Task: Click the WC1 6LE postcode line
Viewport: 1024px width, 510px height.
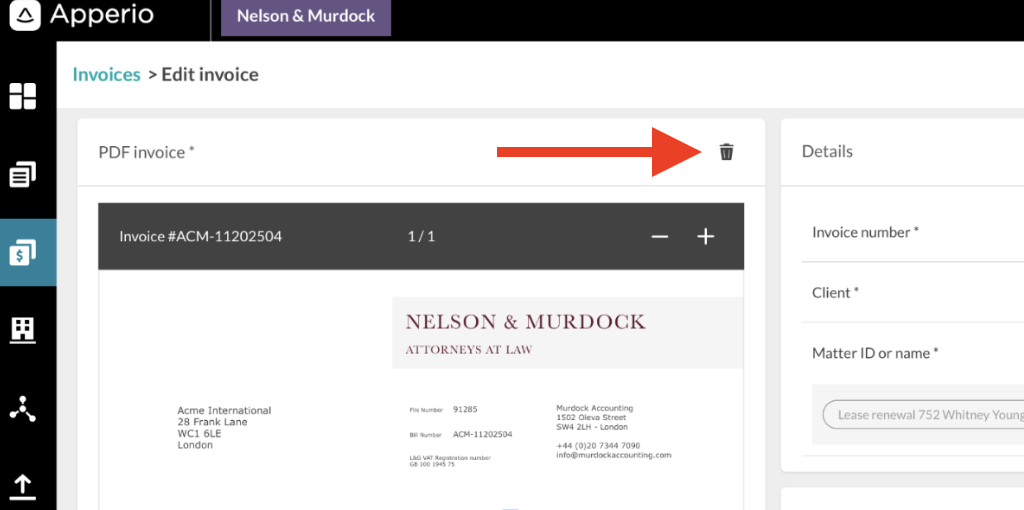Action: pyautogui.click(x=200, y=434)
